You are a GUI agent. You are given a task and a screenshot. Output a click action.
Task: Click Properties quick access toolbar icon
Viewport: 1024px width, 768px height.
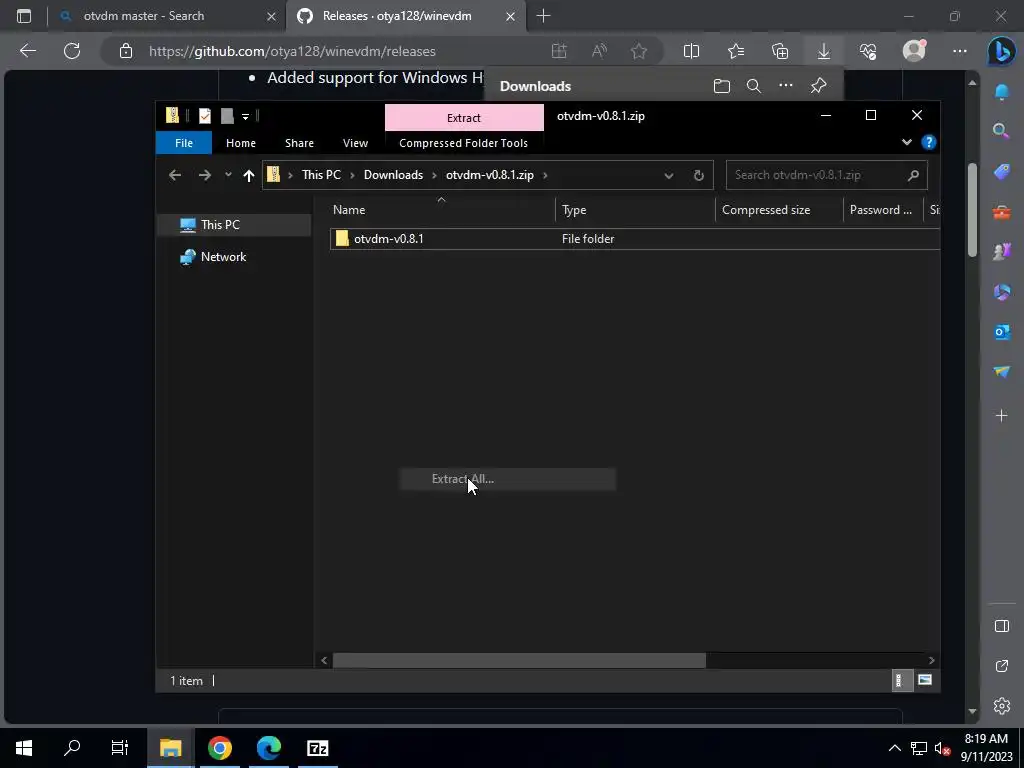pyautogui.click(x=204, y=116)
